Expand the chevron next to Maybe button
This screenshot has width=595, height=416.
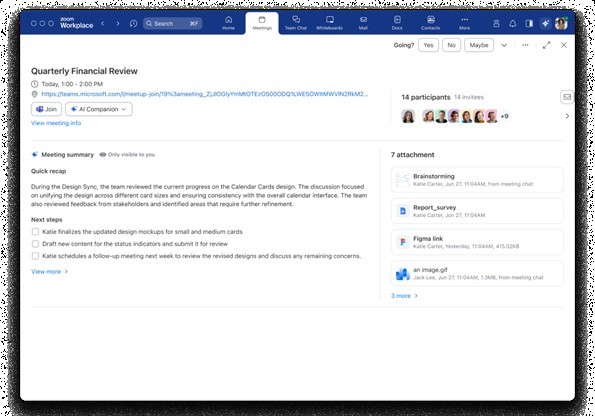click(x=504, y=45)
